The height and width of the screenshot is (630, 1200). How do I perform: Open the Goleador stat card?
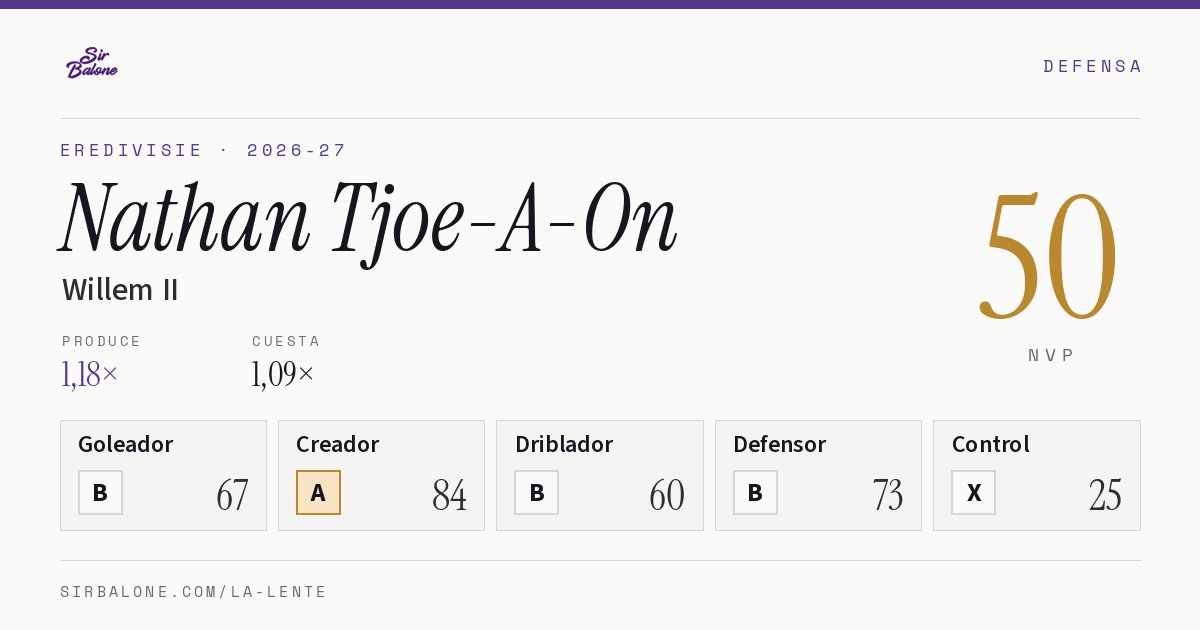pyautogui.click(x=163, y=475)
